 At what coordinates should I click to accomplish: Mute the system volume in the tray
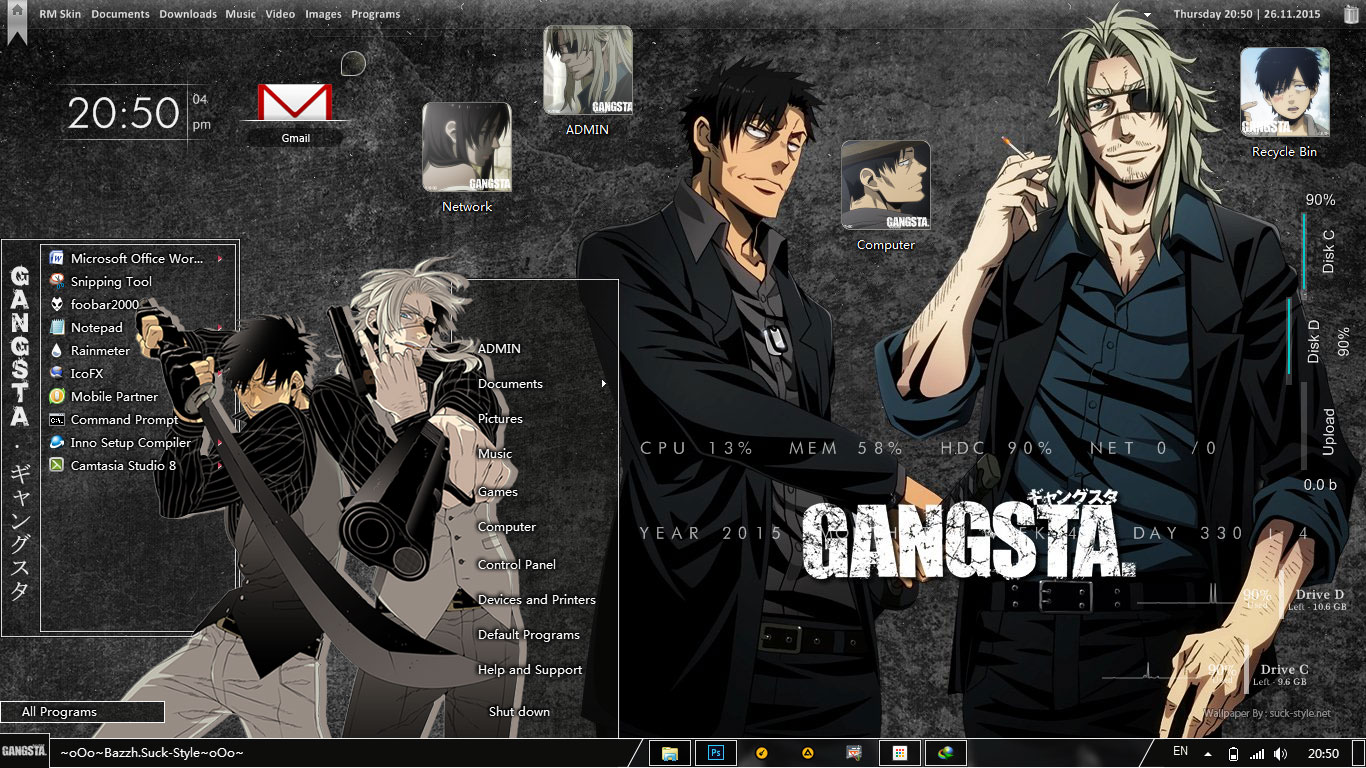[x=1282, y=751]
